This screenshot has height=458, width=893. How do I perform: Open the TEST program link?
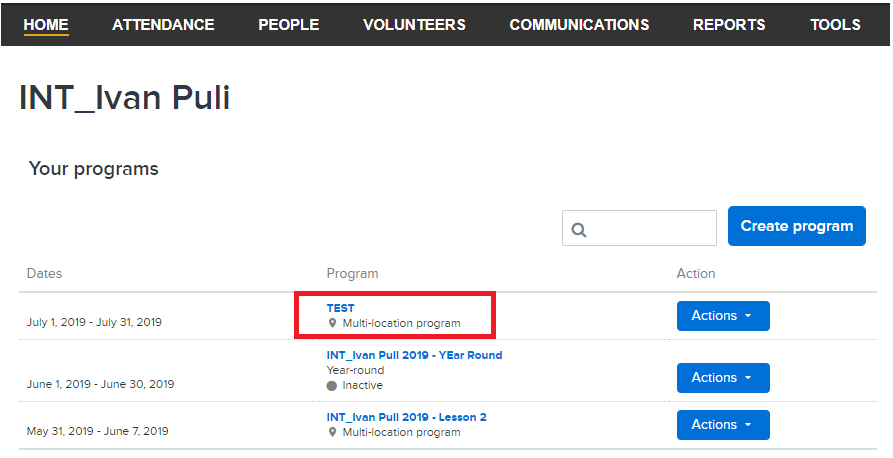tap(341, 308)
